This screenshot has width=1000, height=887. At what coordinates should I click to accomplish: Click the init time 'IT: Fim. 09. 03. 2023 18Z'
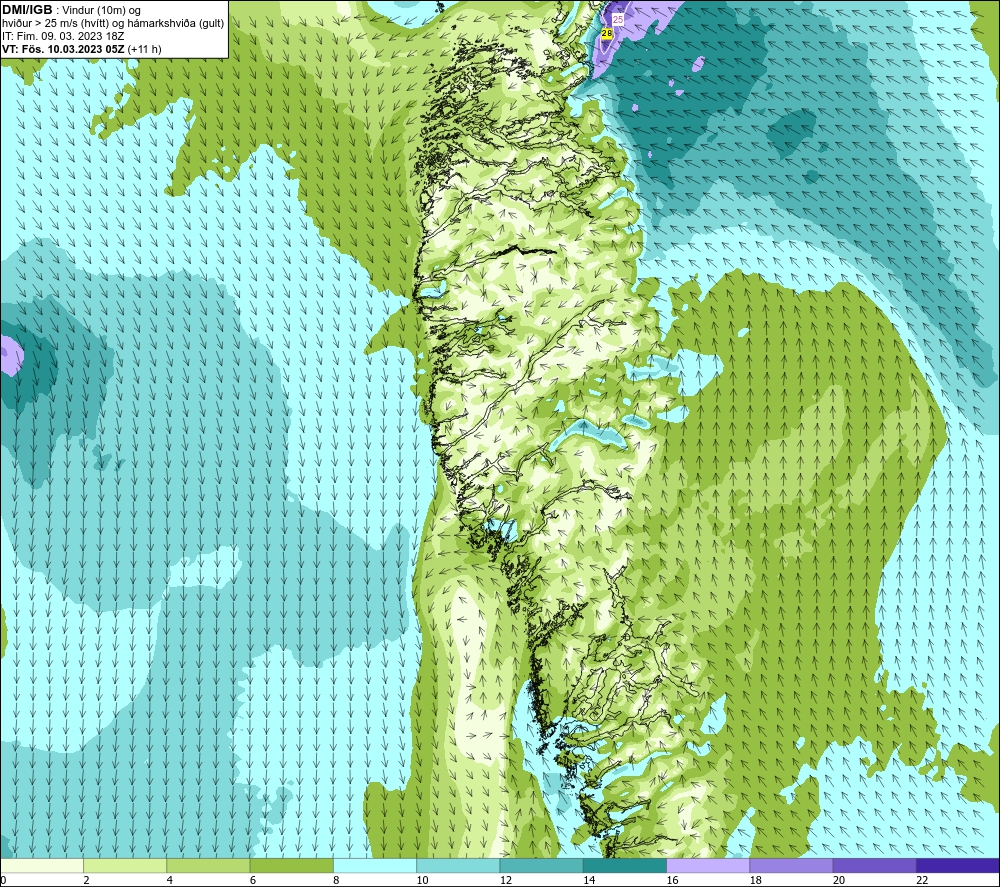click(x=63, y=36)
